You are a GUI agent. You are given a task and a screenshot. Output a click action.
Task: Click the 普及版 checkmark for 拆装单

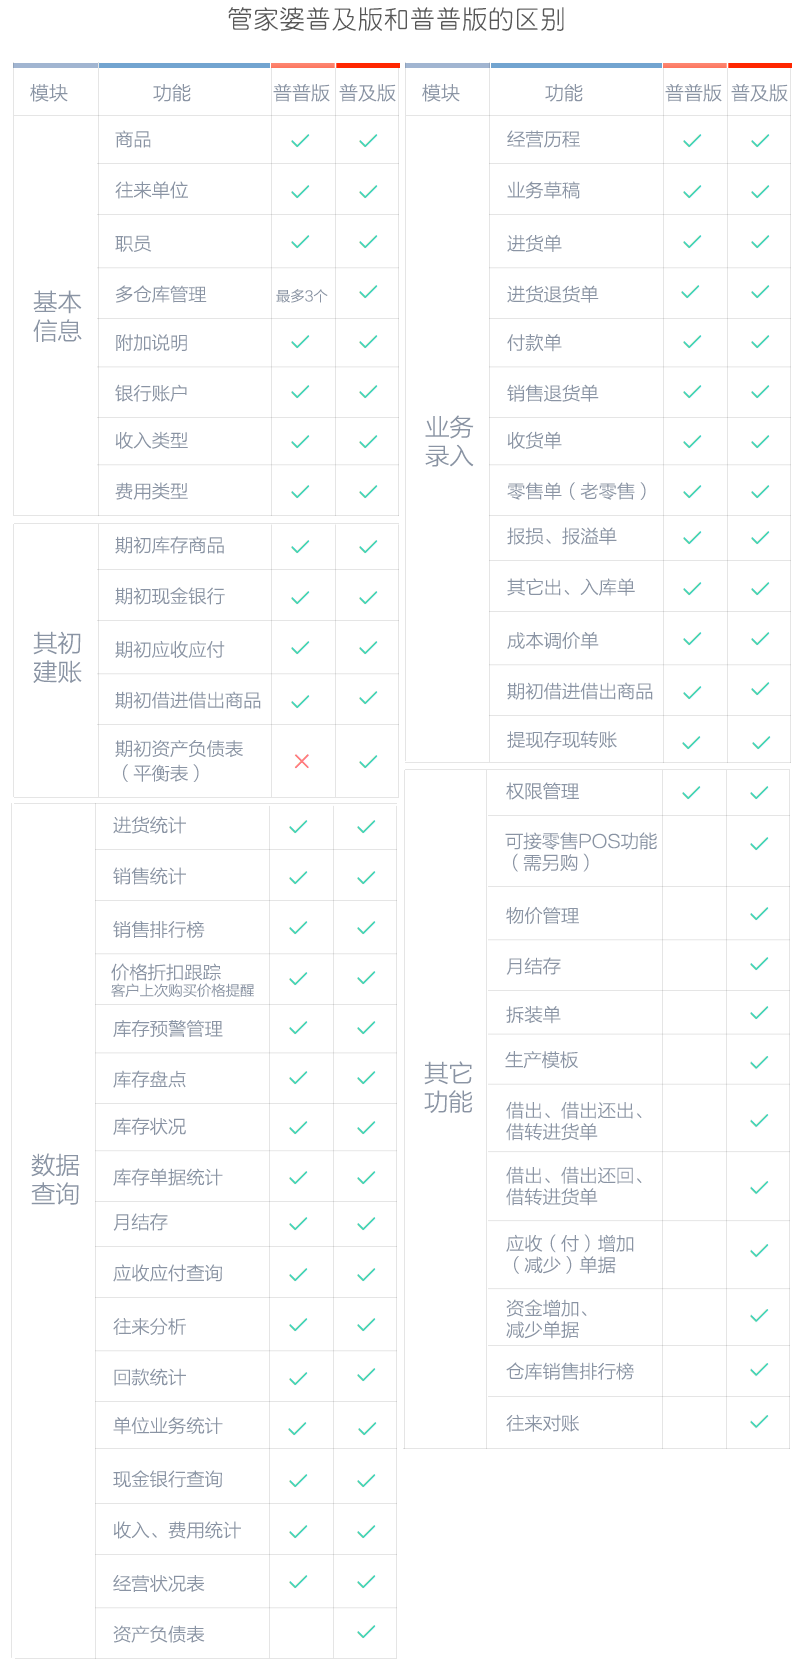759,1013
